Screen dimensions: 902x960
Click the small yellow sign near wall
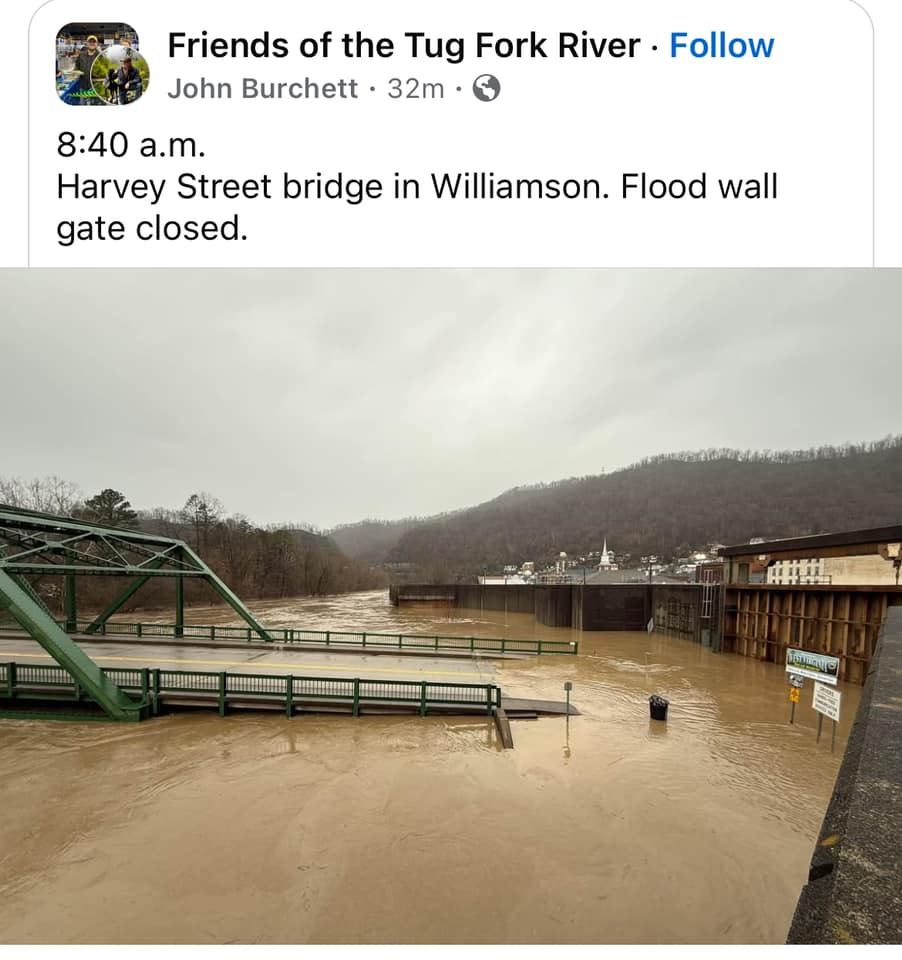coord(795,696)
